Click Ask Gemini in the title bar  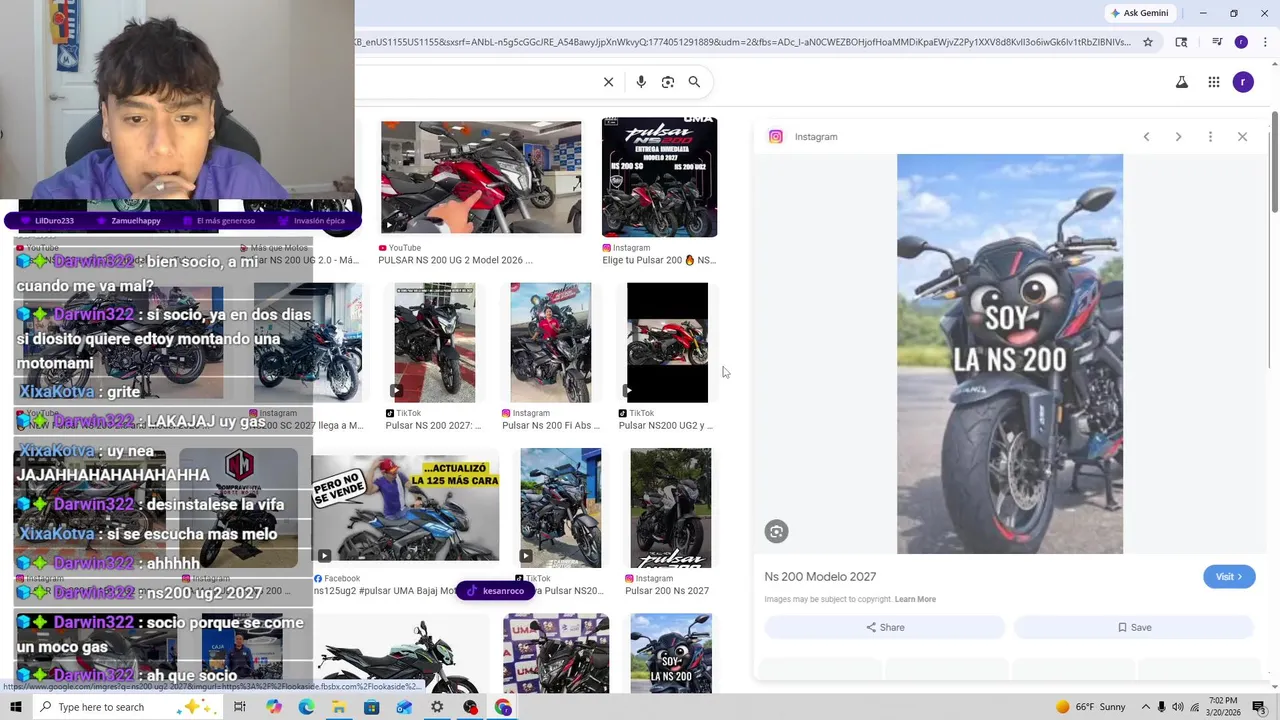coord(1139,13)
